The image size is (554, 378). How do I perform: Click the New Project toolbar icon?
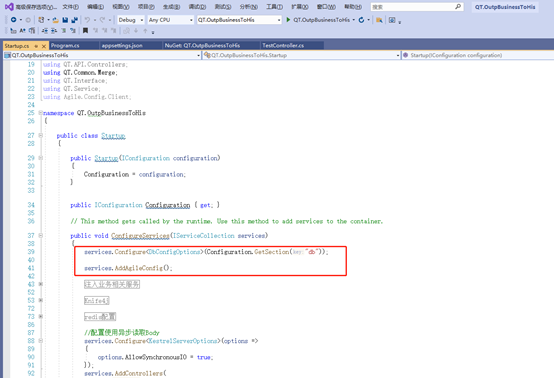tap(41, 20)
